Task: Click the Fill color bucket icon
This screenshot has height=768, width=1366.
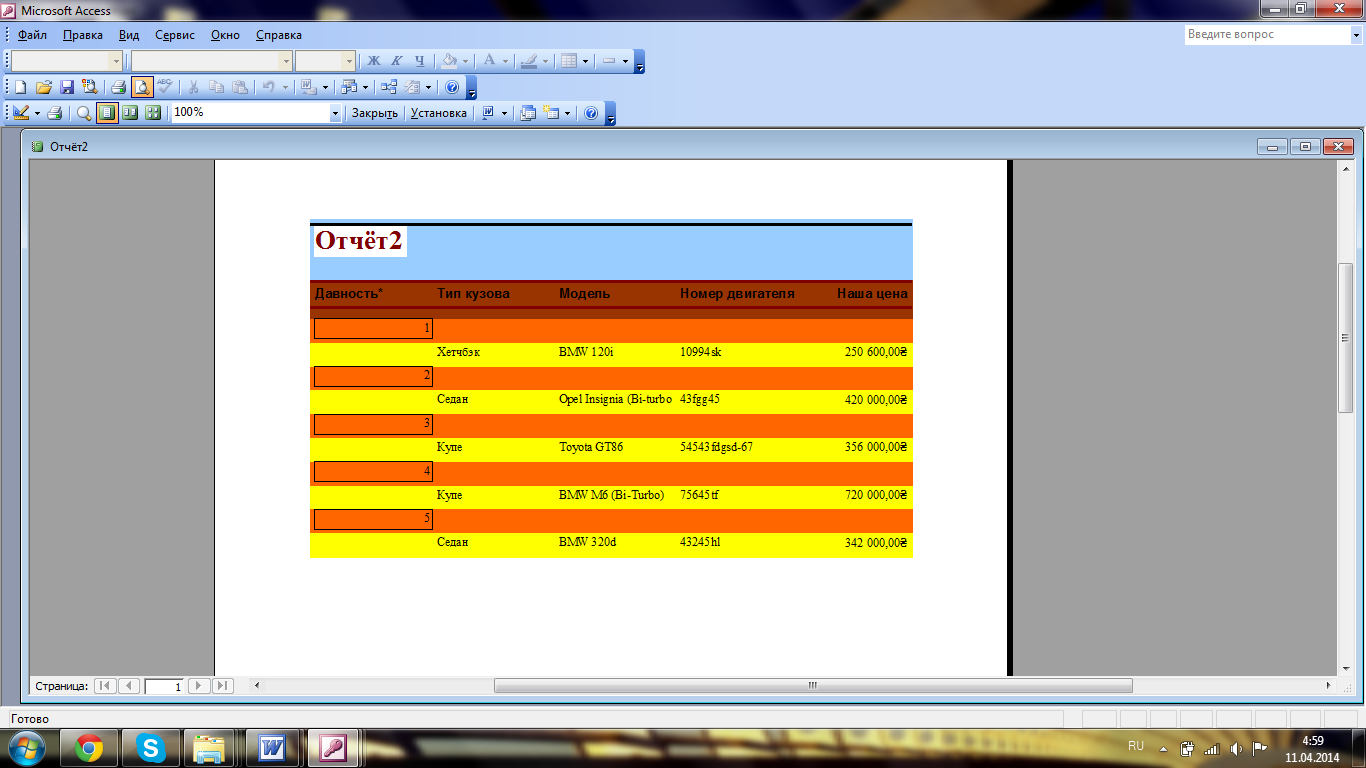Action: point(450,61)
